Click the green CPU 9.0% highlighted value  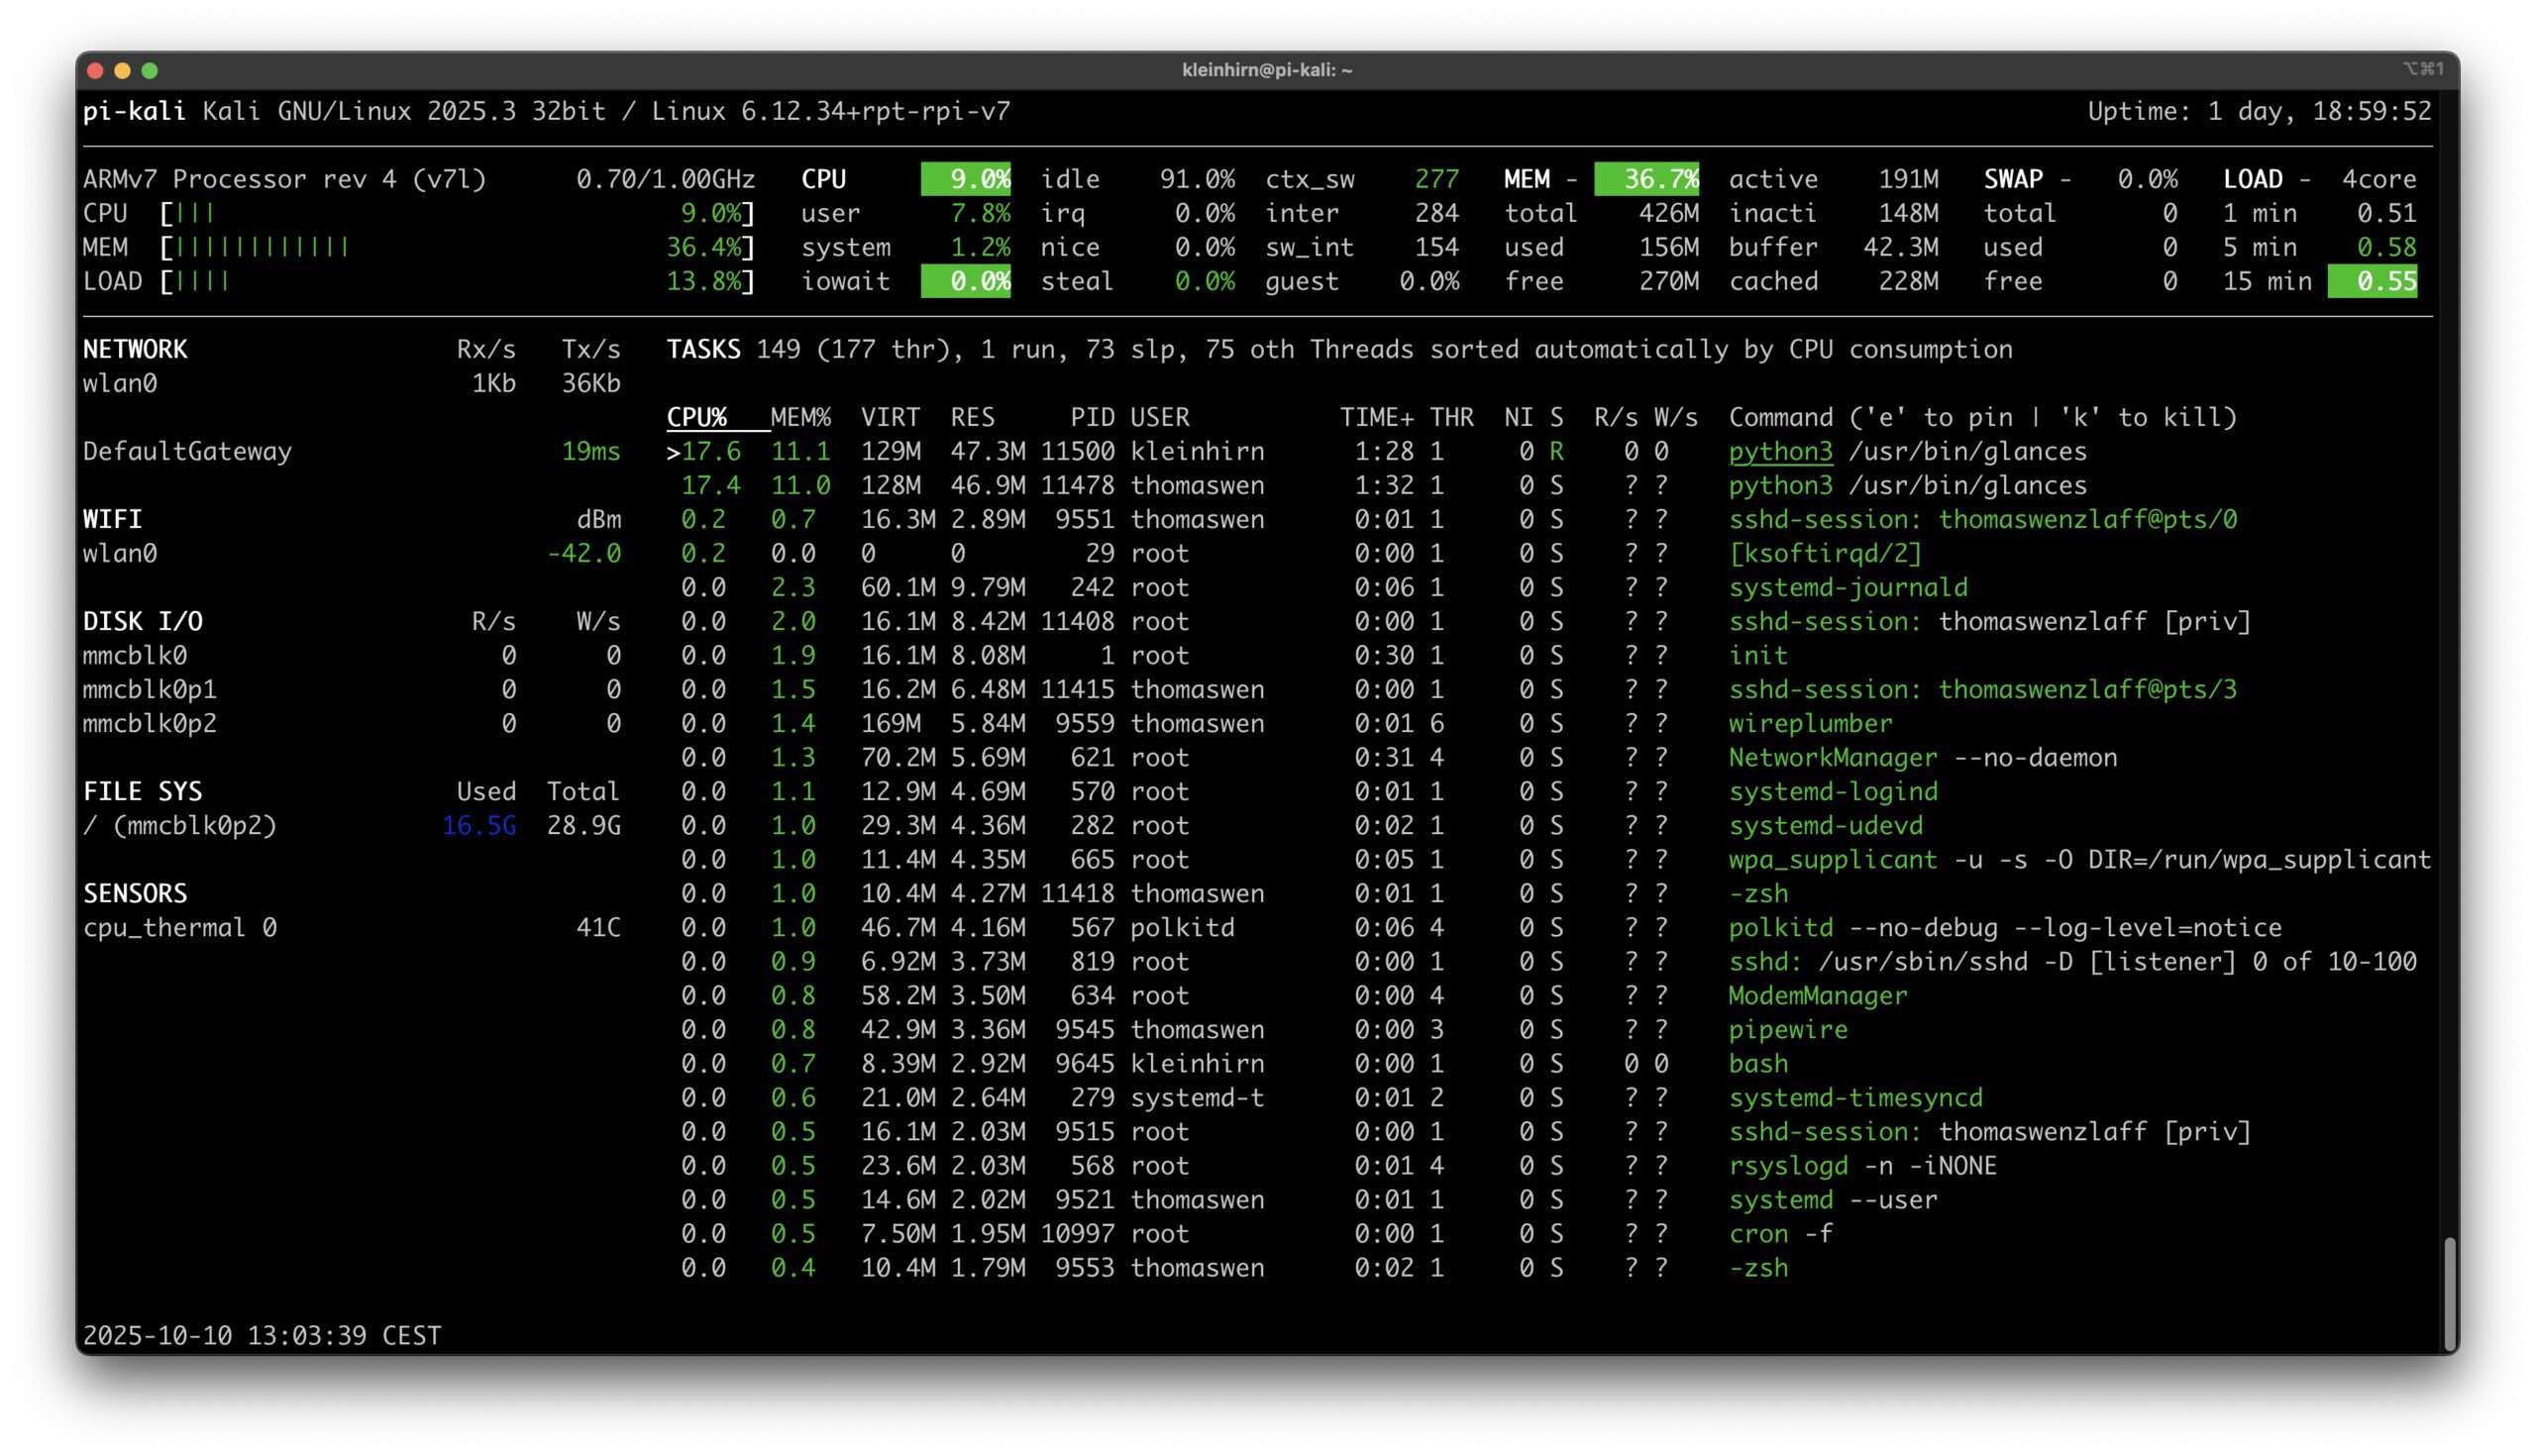(965, 179)
